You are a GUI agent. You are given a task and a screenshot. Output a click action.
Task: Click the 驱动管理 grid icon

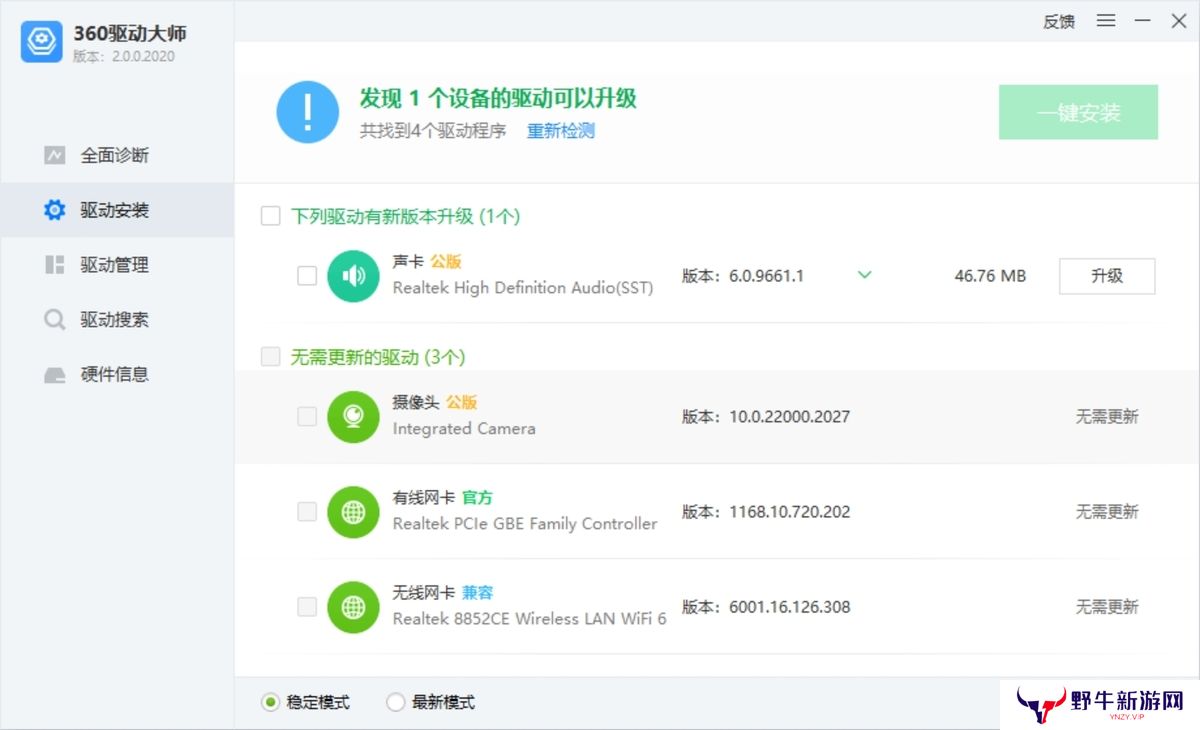point(54,265)
